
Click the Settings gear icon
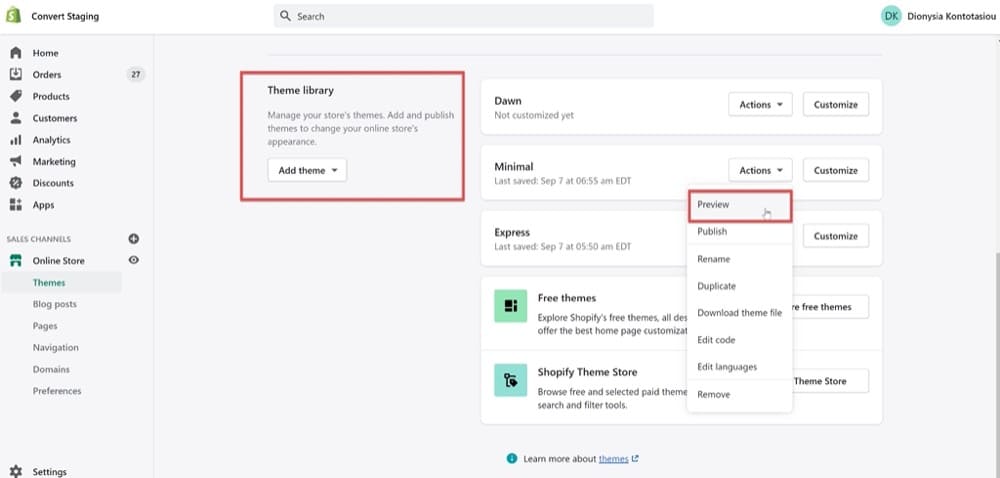16,472
